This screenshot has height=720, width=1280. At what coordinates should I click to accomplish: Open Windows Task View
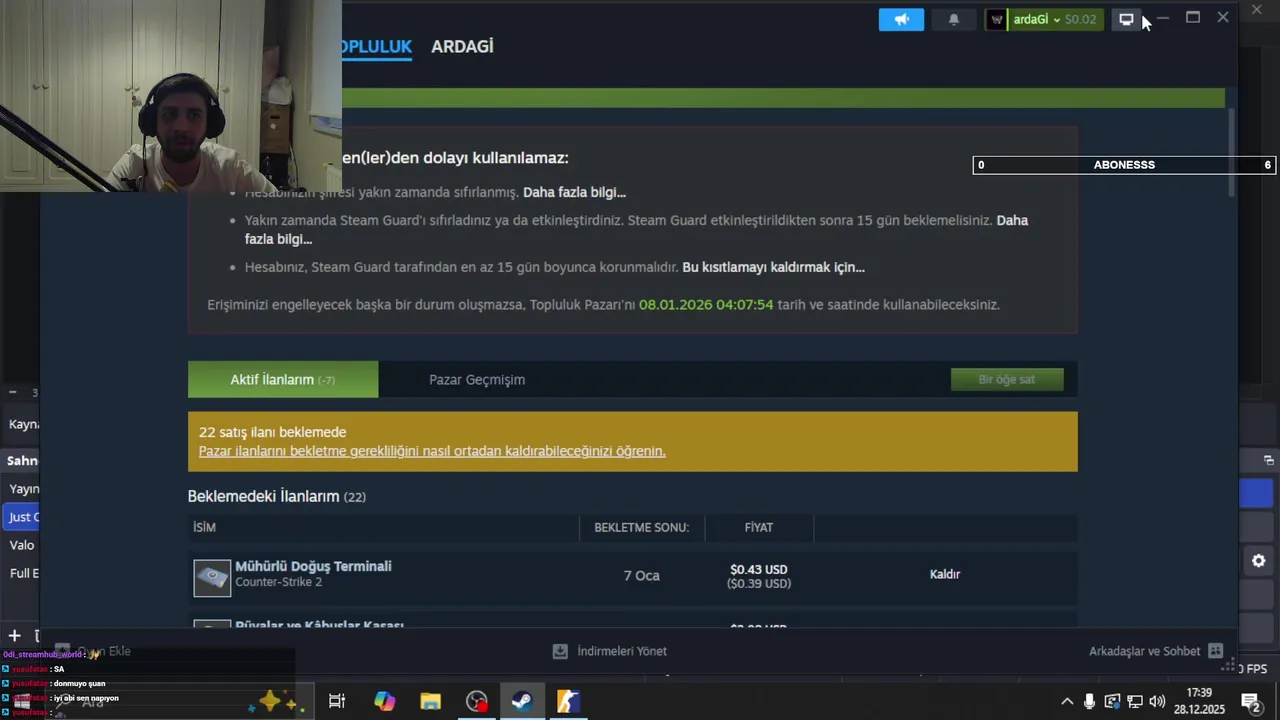click(337, 701)
